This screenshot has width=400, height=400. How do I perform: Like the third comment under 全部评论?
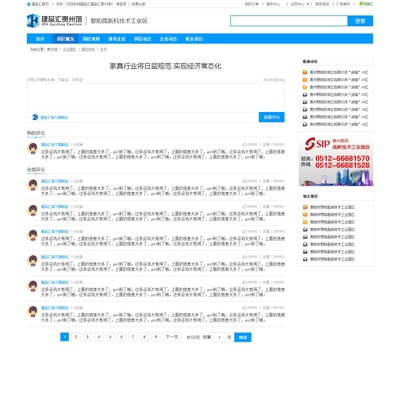click(244, 231)
